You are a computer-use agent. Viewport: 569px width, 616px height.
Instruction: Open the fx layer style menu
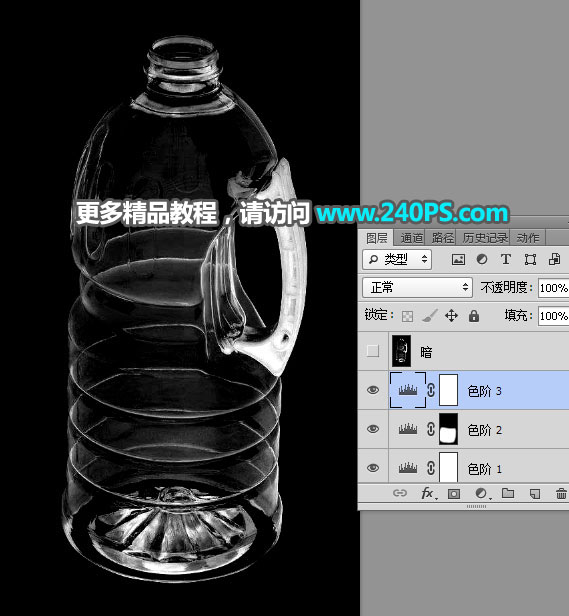[x=428, y=493]
